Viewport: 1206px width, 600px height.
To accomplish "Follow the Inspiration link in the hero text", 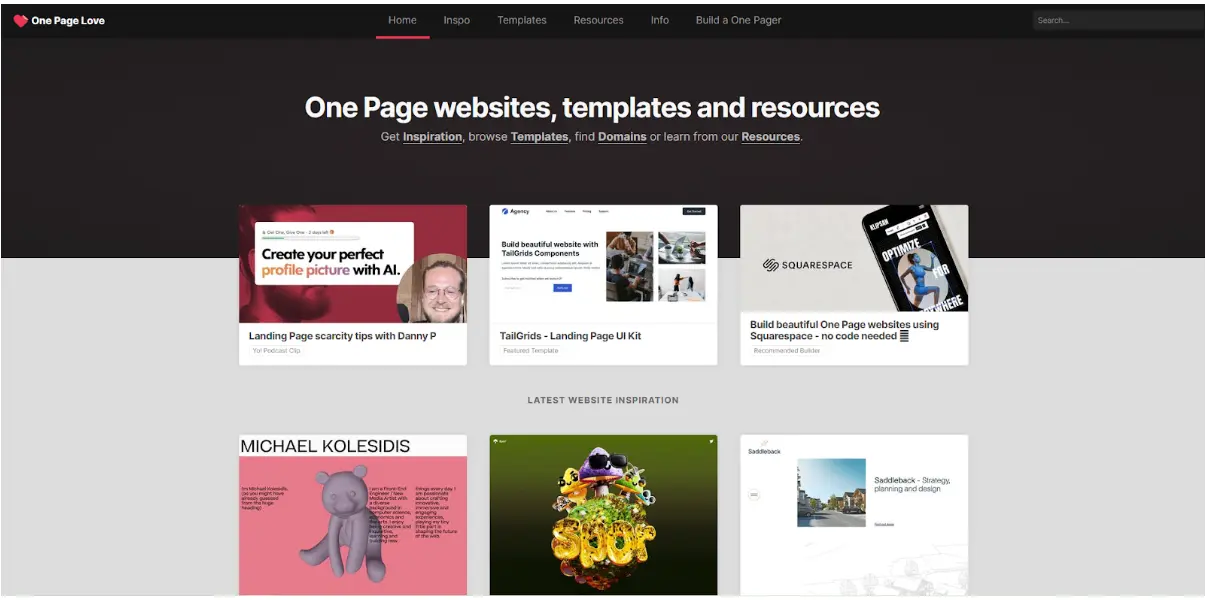I will coord(432,137).
